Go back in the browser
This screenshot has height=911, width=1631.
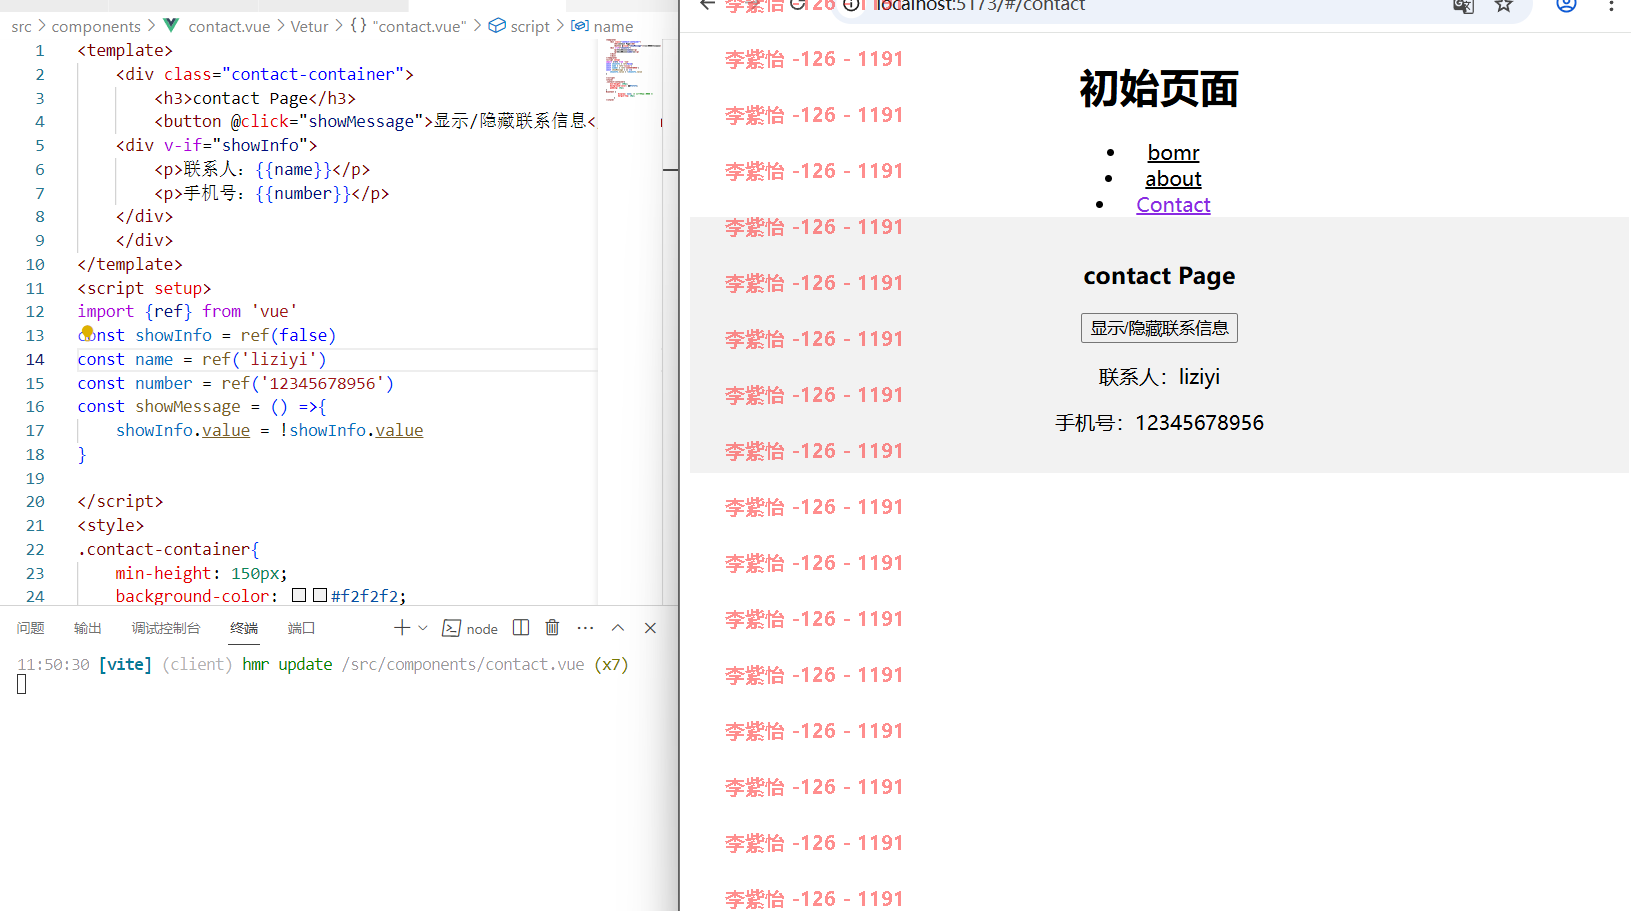click(707, 5)
